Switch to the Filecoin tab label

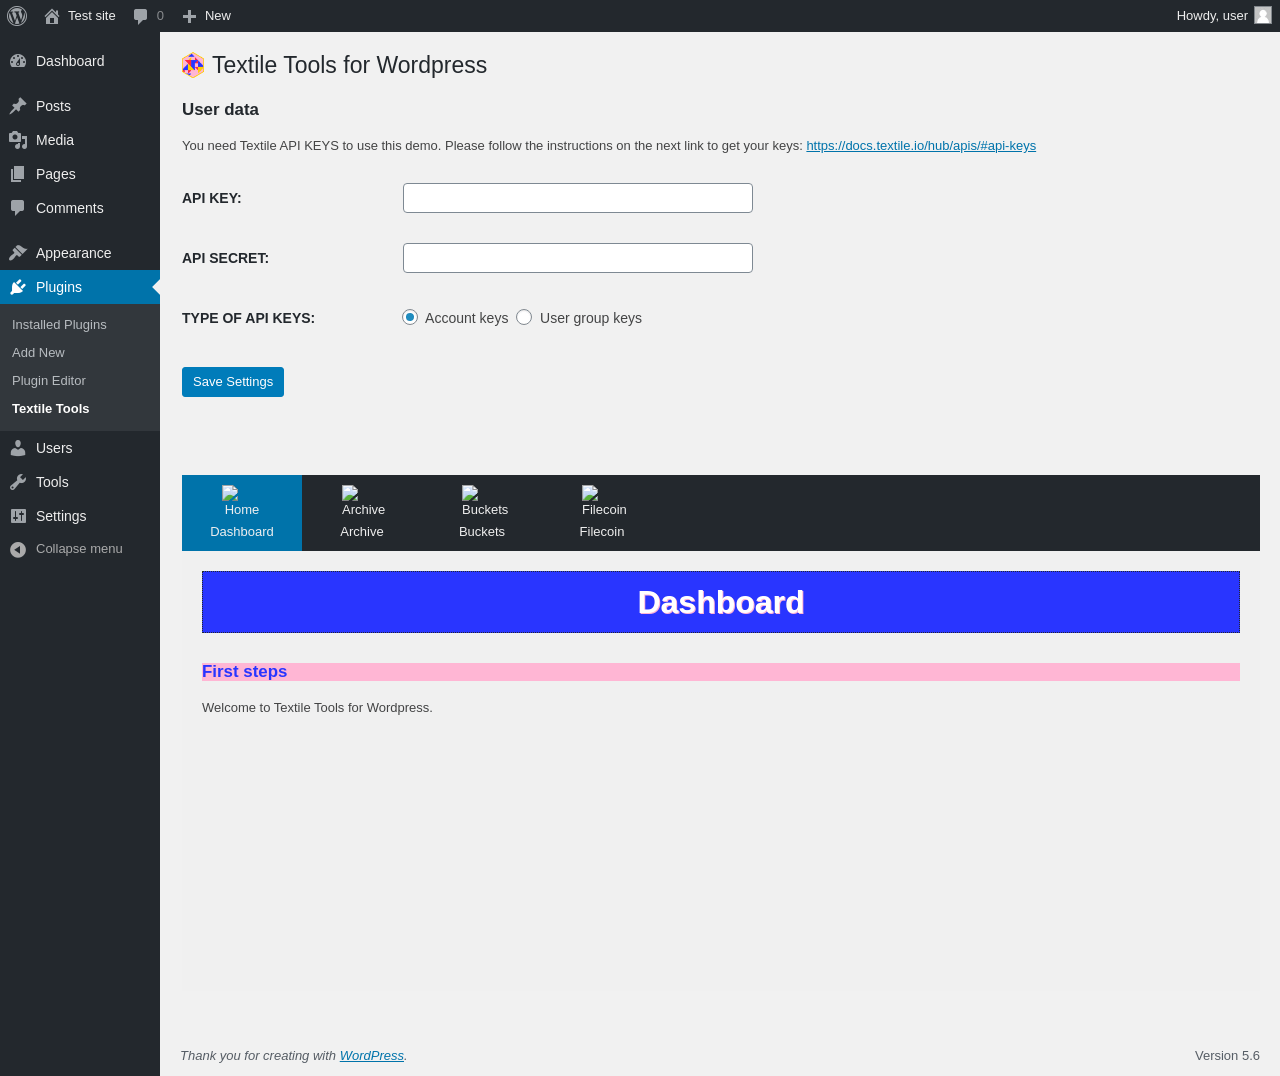pos(602,532)
